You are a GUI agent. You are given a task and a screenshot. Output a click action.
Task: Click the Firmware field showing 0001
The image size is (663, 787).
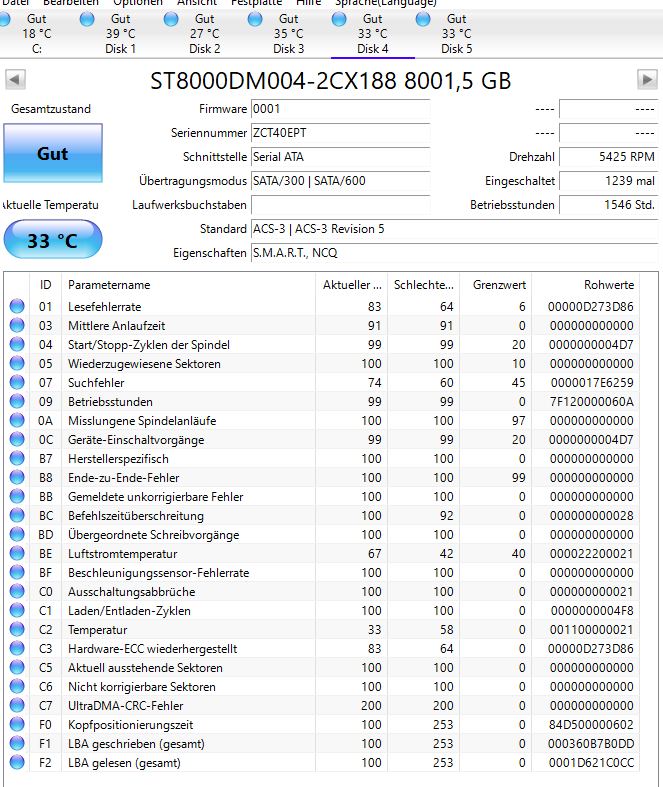[340, 109]
